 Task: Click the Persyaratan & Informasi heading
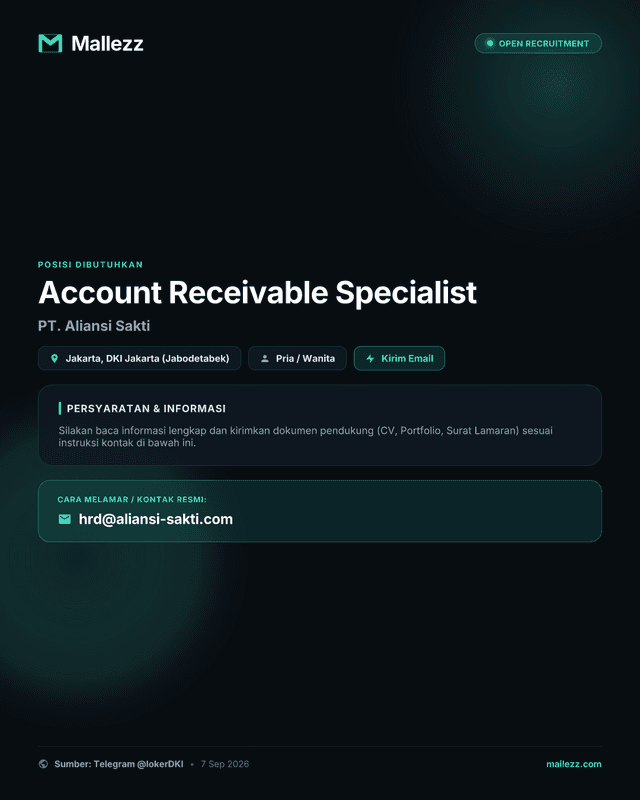[x=146, y=408]
